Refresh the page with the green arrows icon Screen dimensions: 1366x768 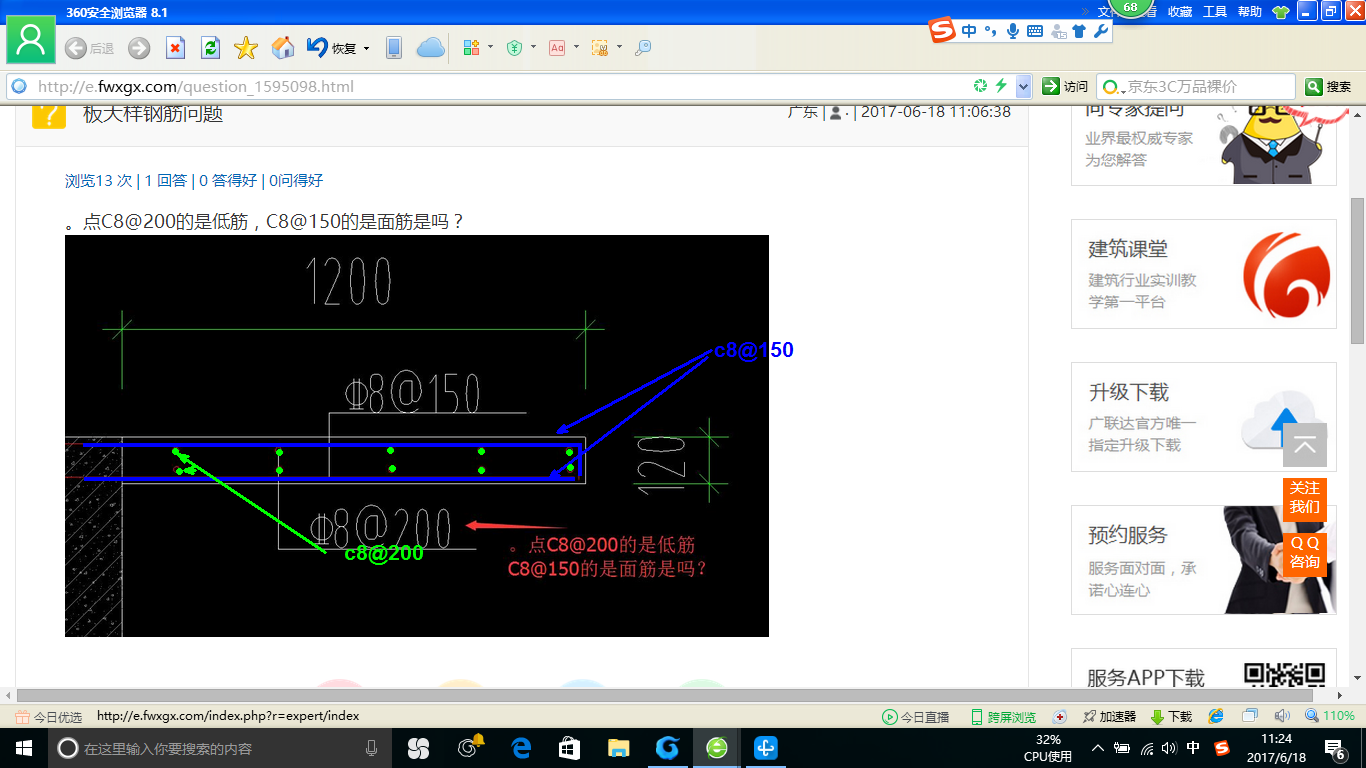[210, 48]
